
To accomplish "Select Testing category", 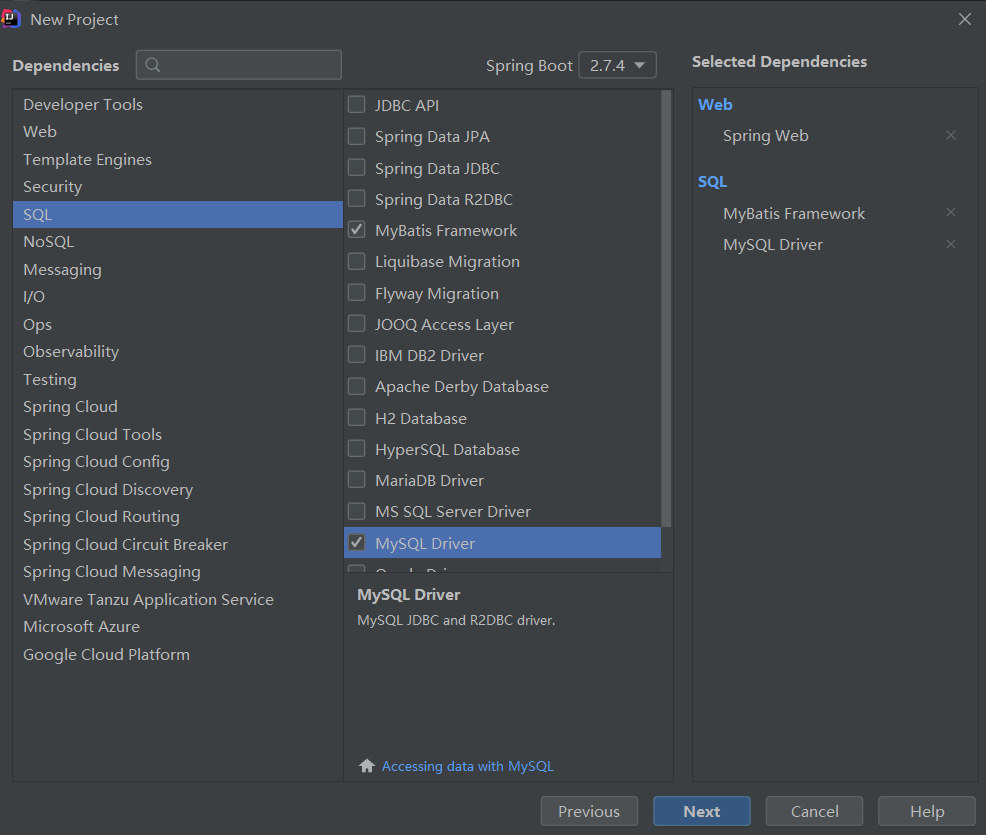I will (177, 379).
